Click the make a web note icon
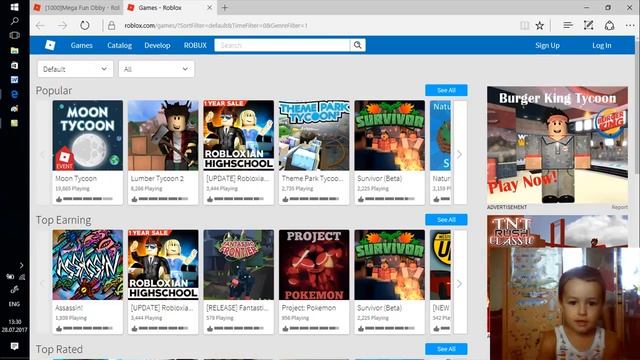The width and height of the screenshot is (640, 360). [x=588, y=25]
